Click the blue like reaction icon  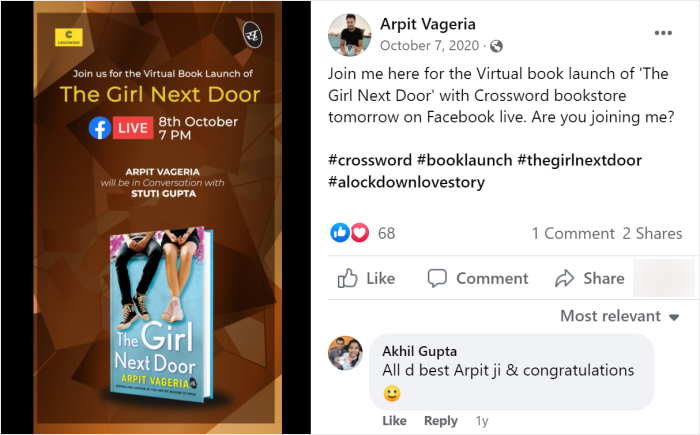point(340,233)
